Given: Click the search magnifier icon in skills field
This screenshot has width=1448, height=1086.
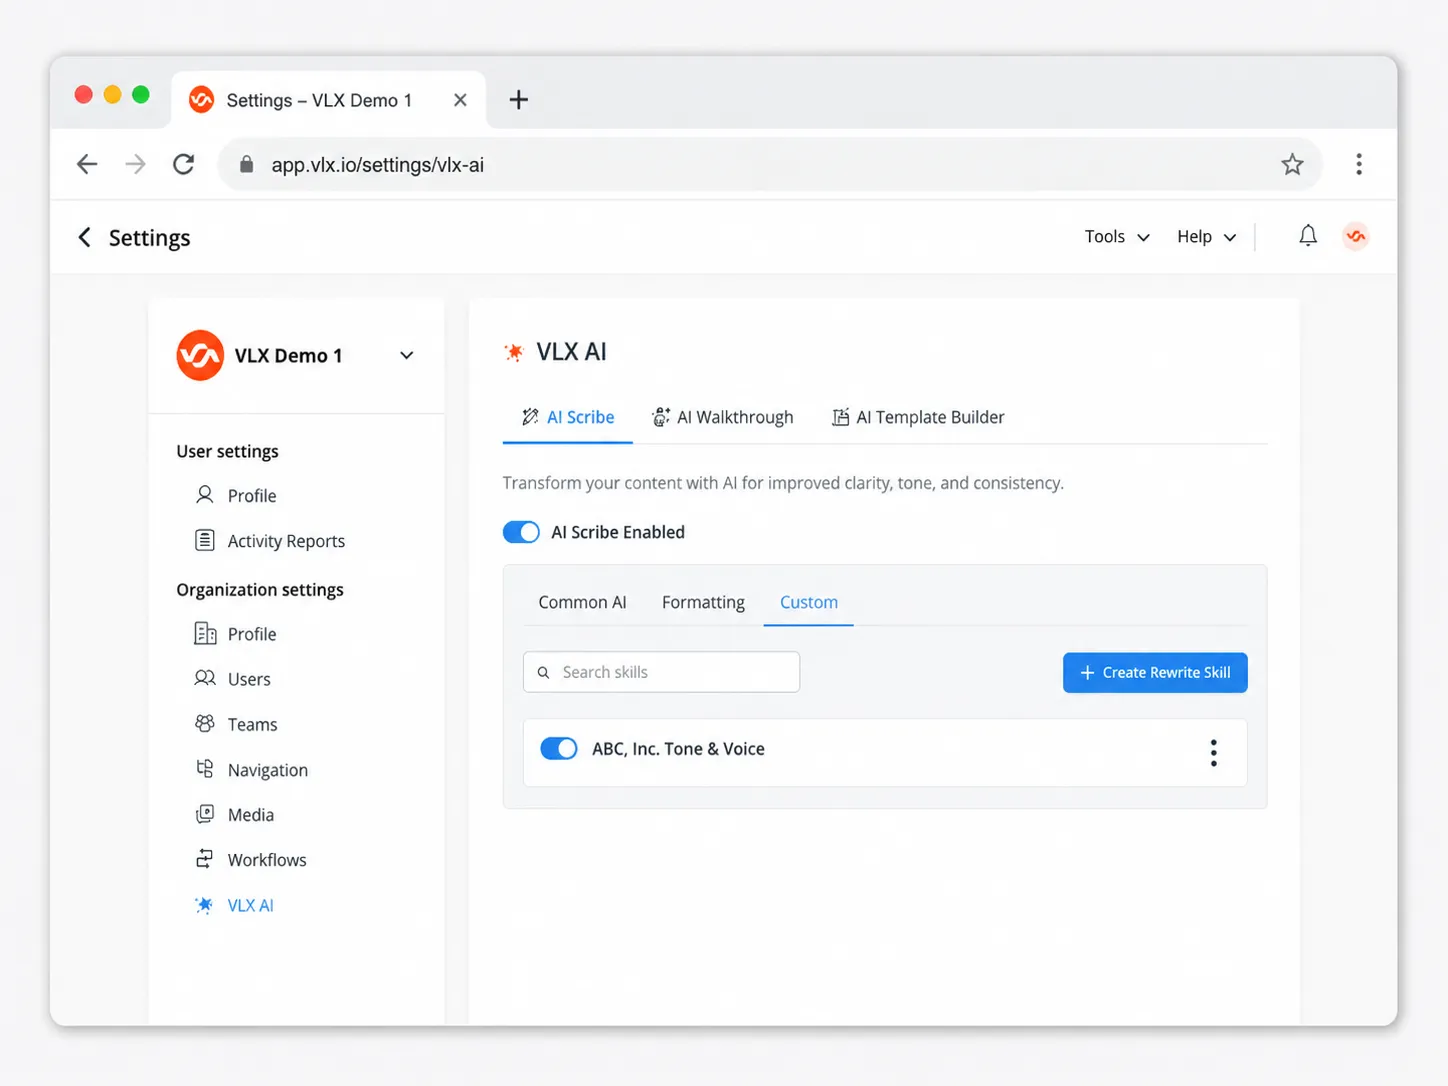Looking at the screenshot, I should coord(544,673).
